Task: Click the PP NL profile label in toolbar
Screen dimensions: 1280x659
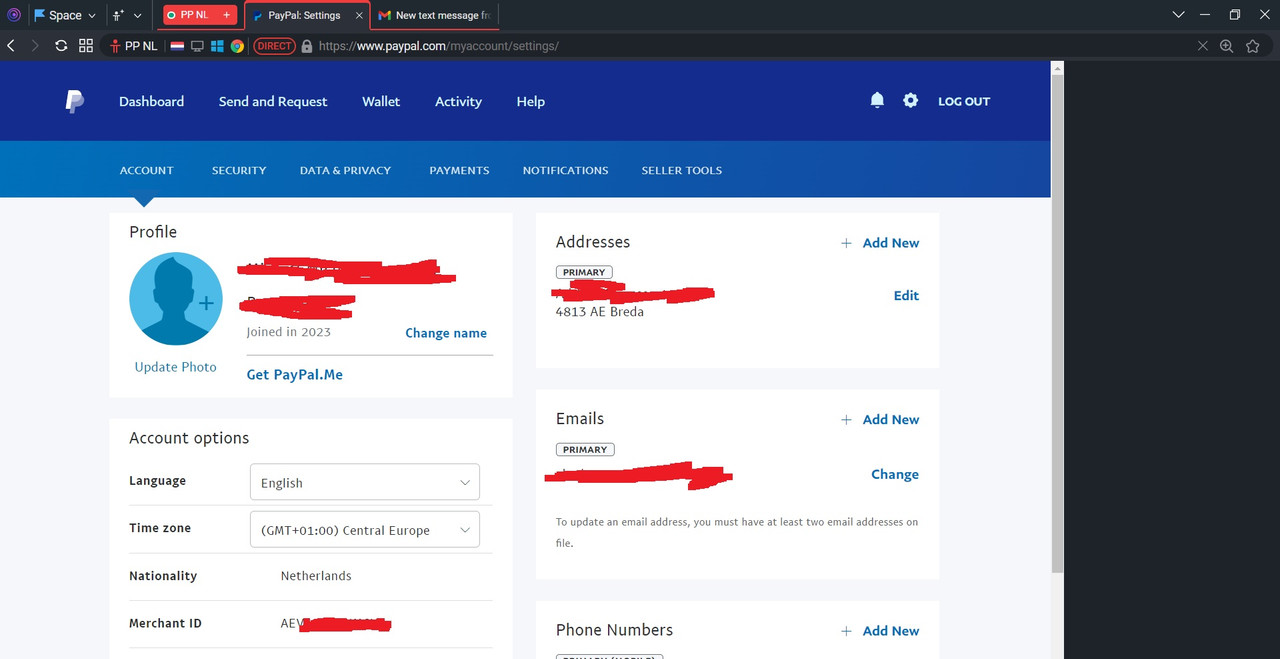Action: pyautogui.click(x=134, y=46)
